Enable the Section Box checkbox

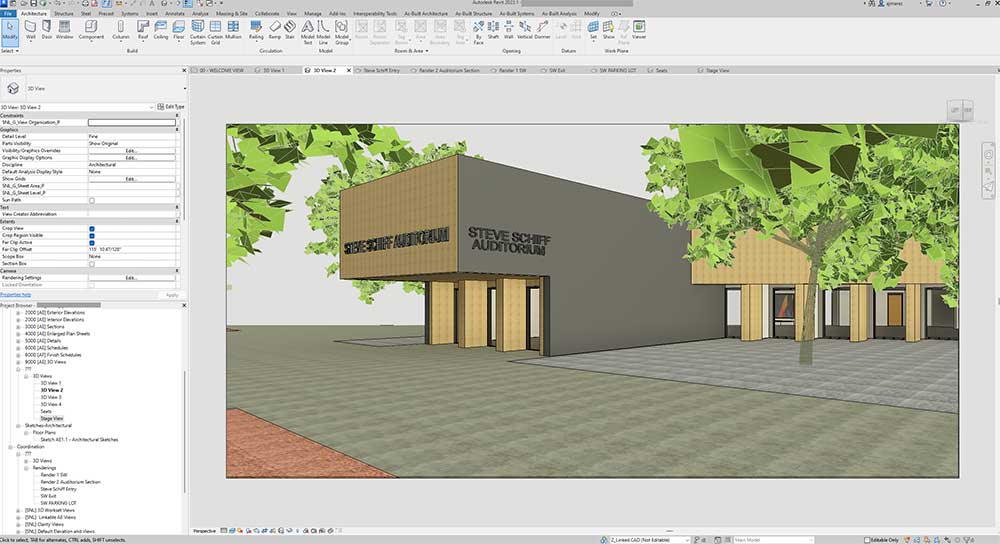tap(92, 263)
